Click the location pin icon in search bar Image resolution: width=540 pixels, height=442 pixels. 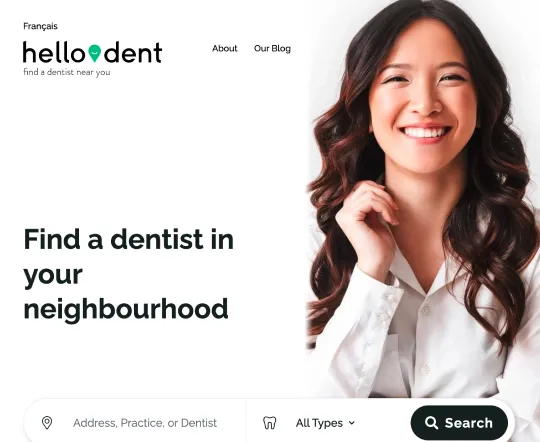pos(47,423)
